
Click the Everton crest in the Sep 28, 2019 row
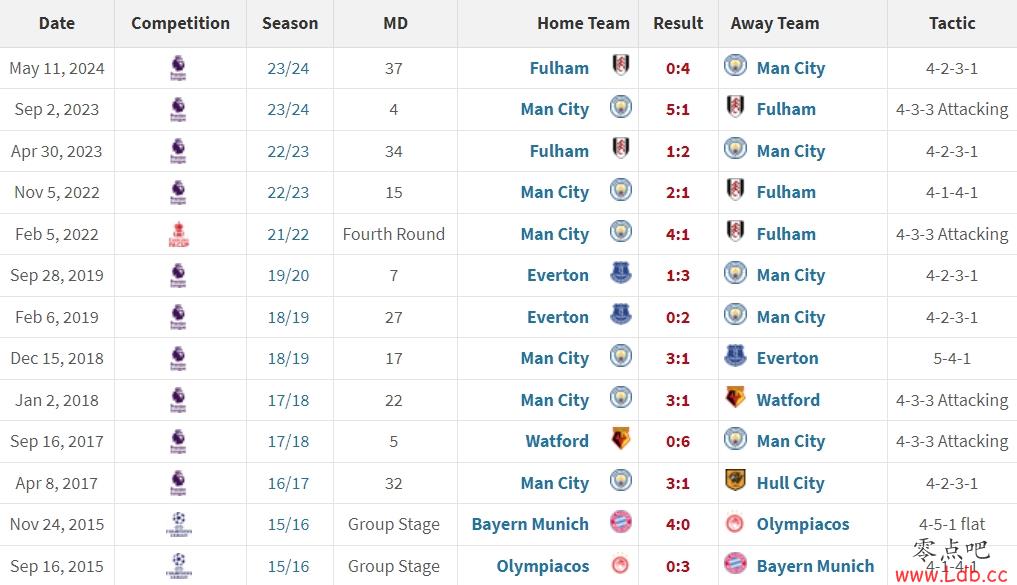coord(621,273)
